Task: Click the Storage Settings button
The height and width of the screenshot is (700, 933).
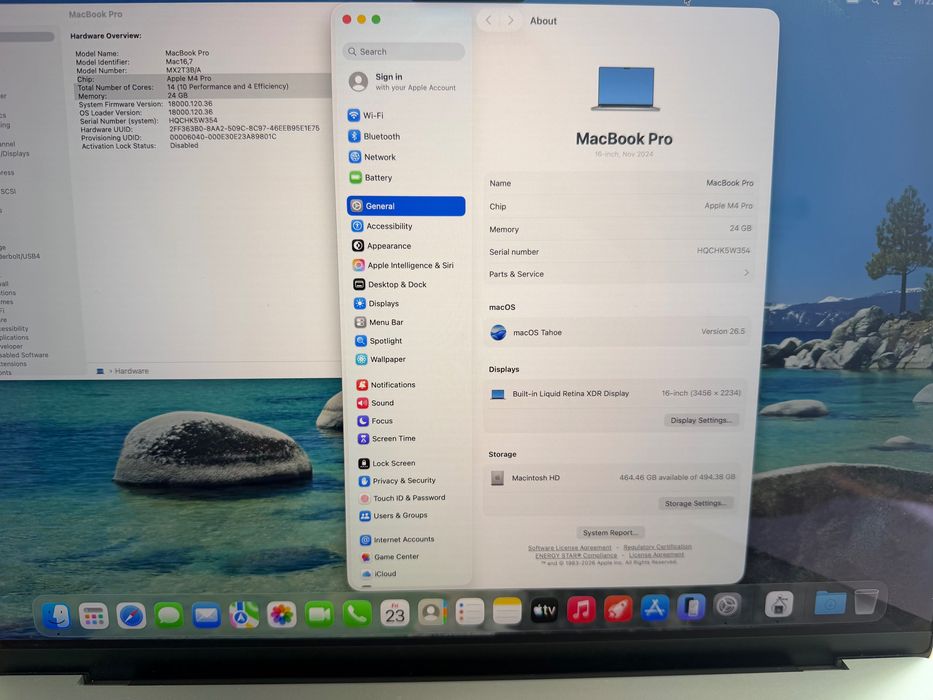Action: (695, 504)
